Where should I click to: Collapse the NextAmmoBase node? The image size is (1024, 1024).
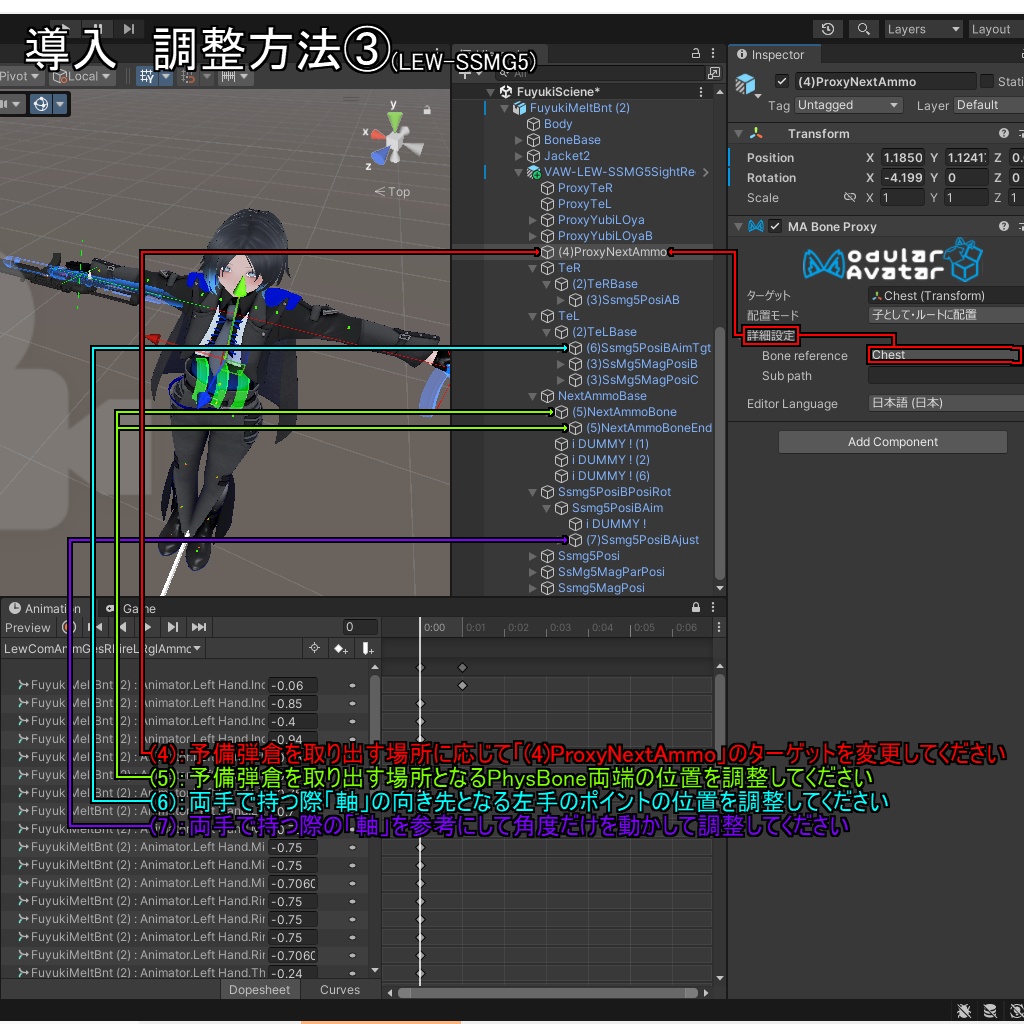[x=533, y=396]
